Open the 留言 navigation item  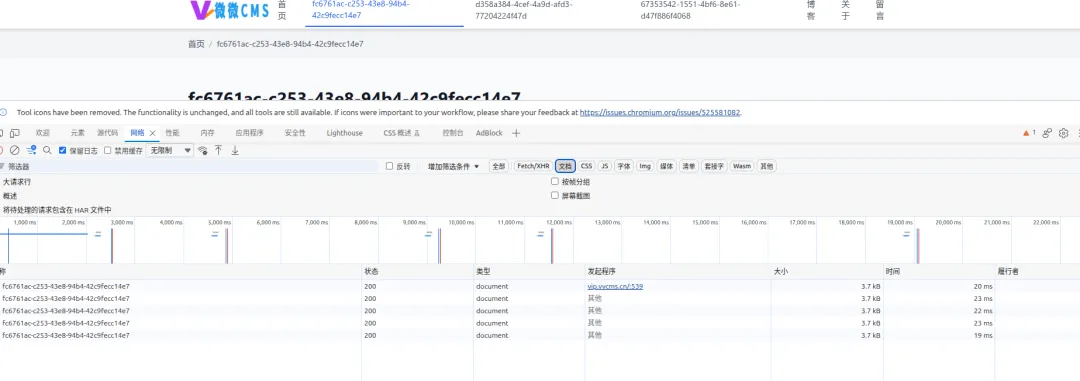[x=880, y=10]
